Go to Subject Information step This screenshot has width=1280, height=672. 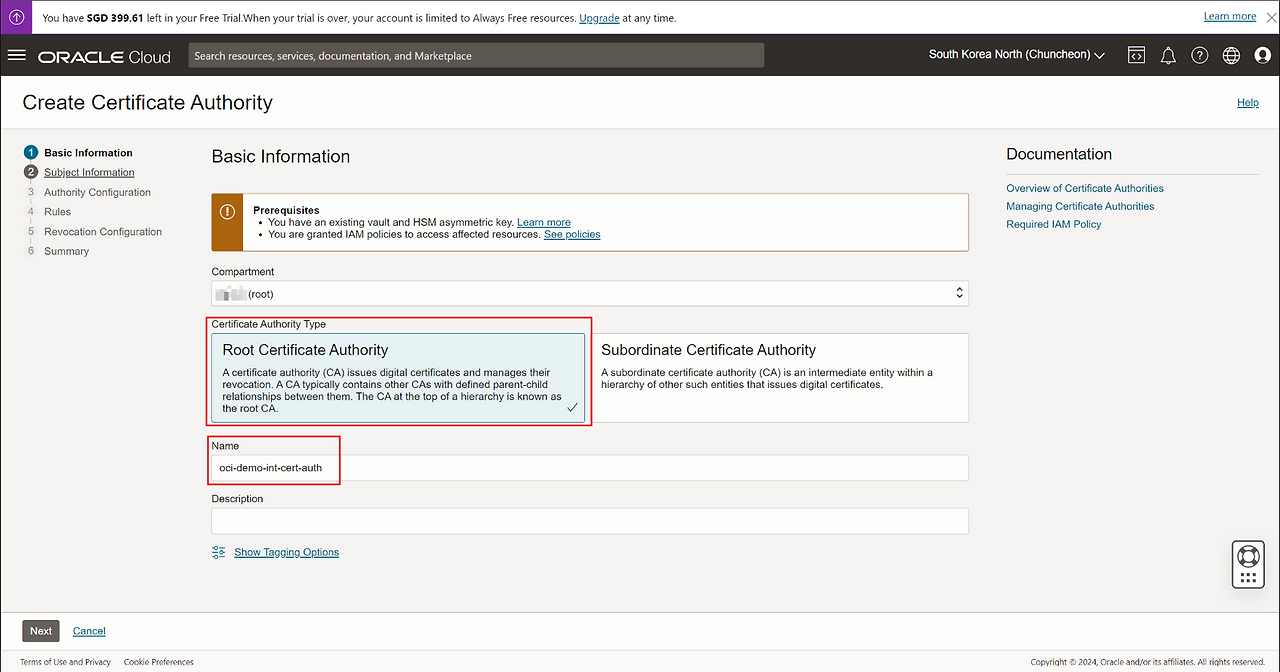89,172
